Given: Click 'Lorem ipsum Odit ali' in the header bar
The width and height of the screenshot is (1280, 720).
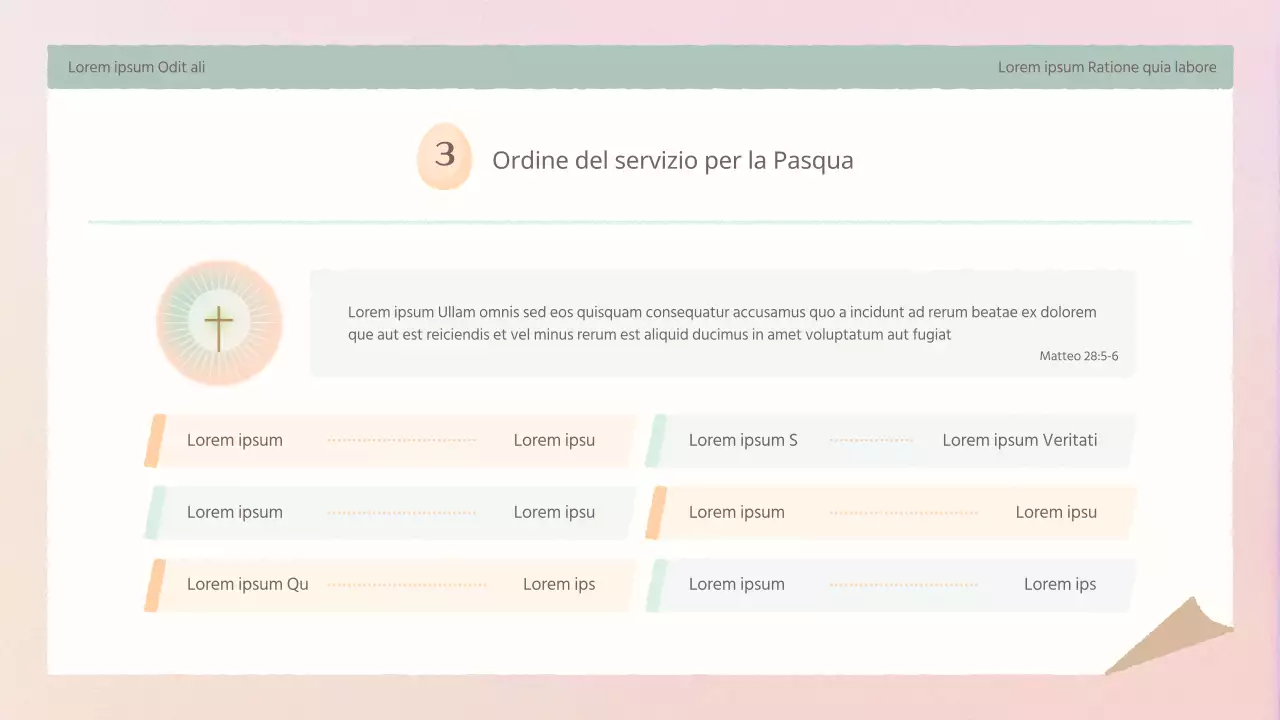Looking at the screenshot, I should (x=137, y=67).
